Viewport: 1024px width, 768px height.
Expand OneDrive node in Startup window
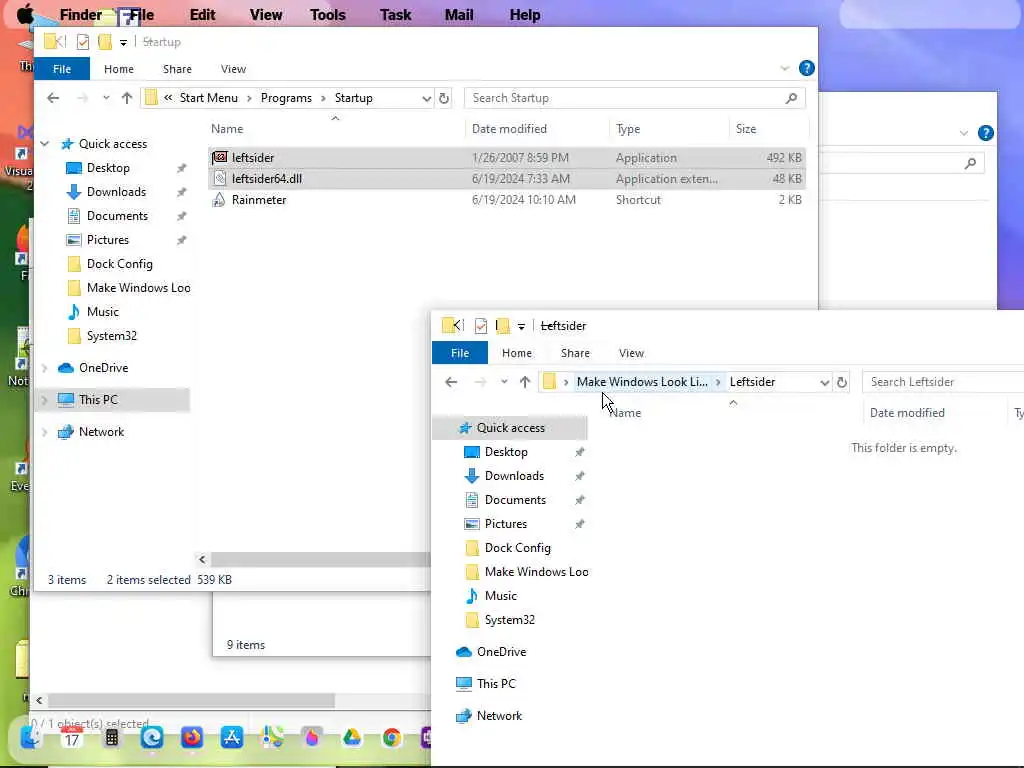(44, 368)
